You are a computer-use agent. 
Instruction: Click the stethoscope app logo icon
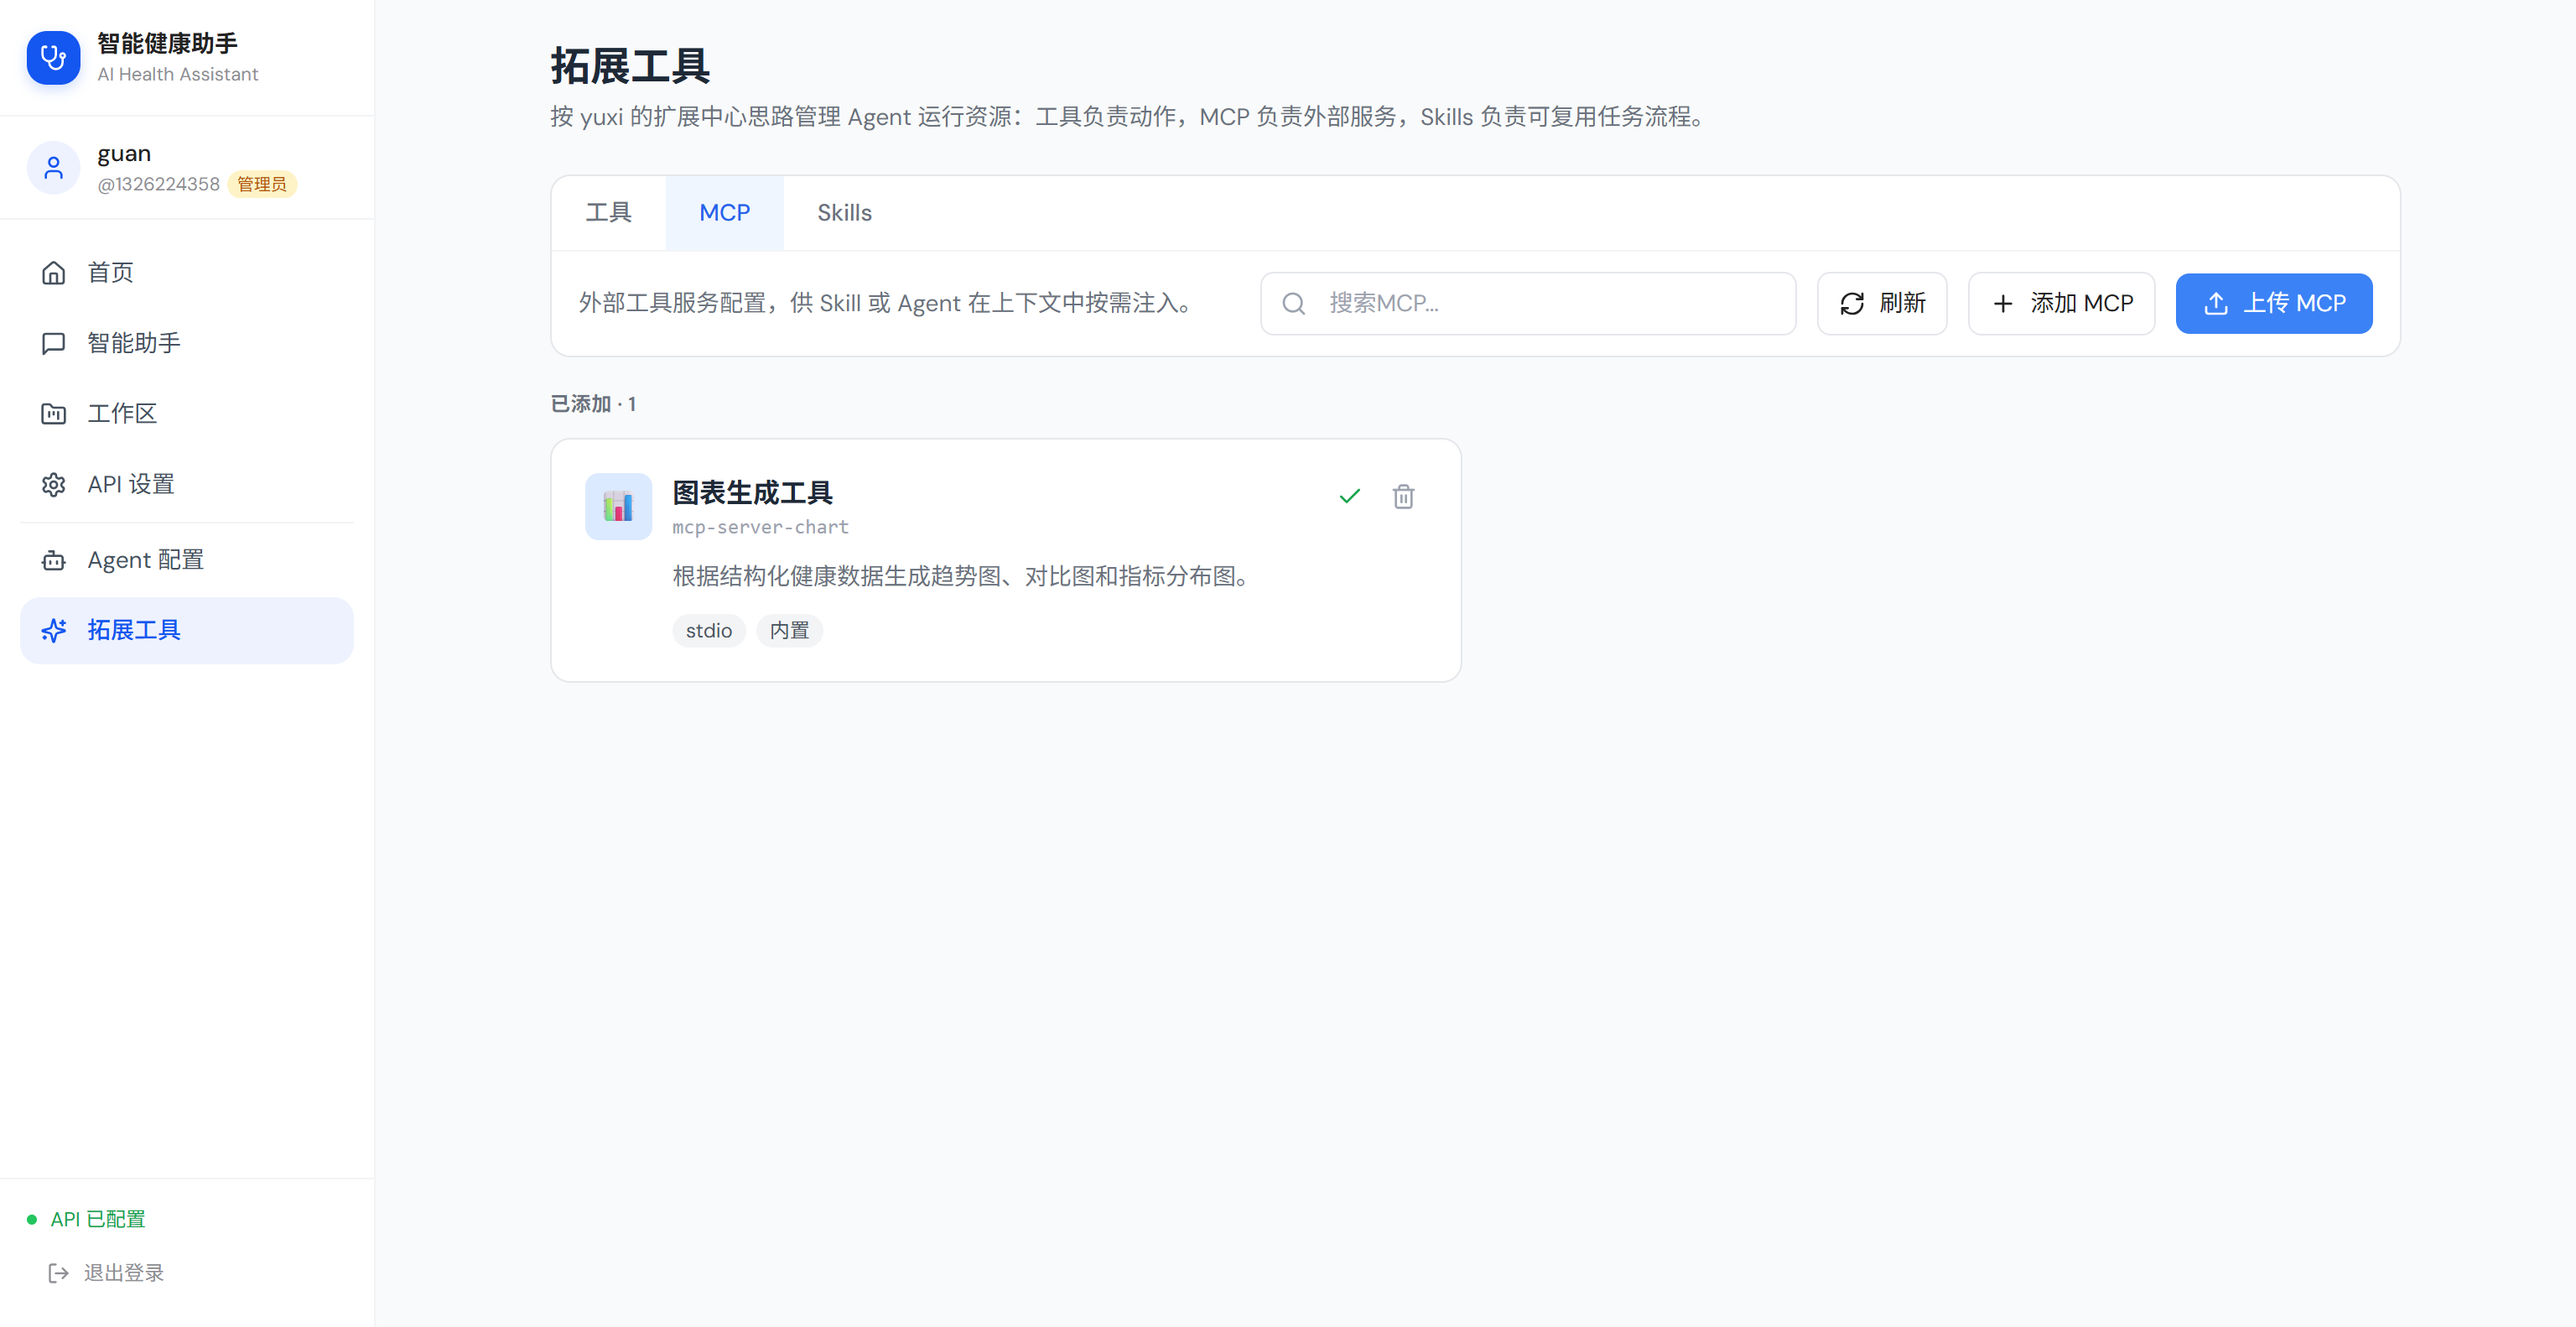(53, 58)
